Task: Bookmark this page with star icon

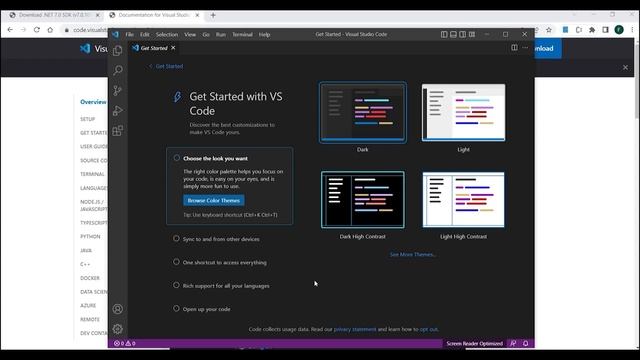Action: (549, 30)
